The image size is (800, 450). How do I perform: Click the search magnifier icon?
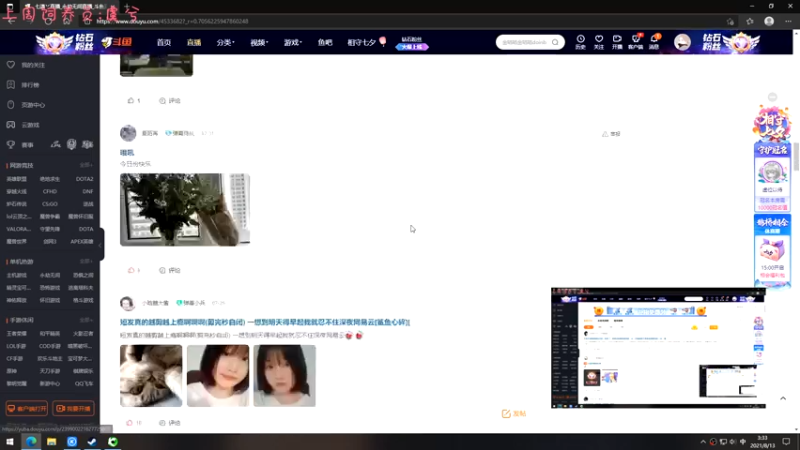pyautogui.click(x=555, y=42)
